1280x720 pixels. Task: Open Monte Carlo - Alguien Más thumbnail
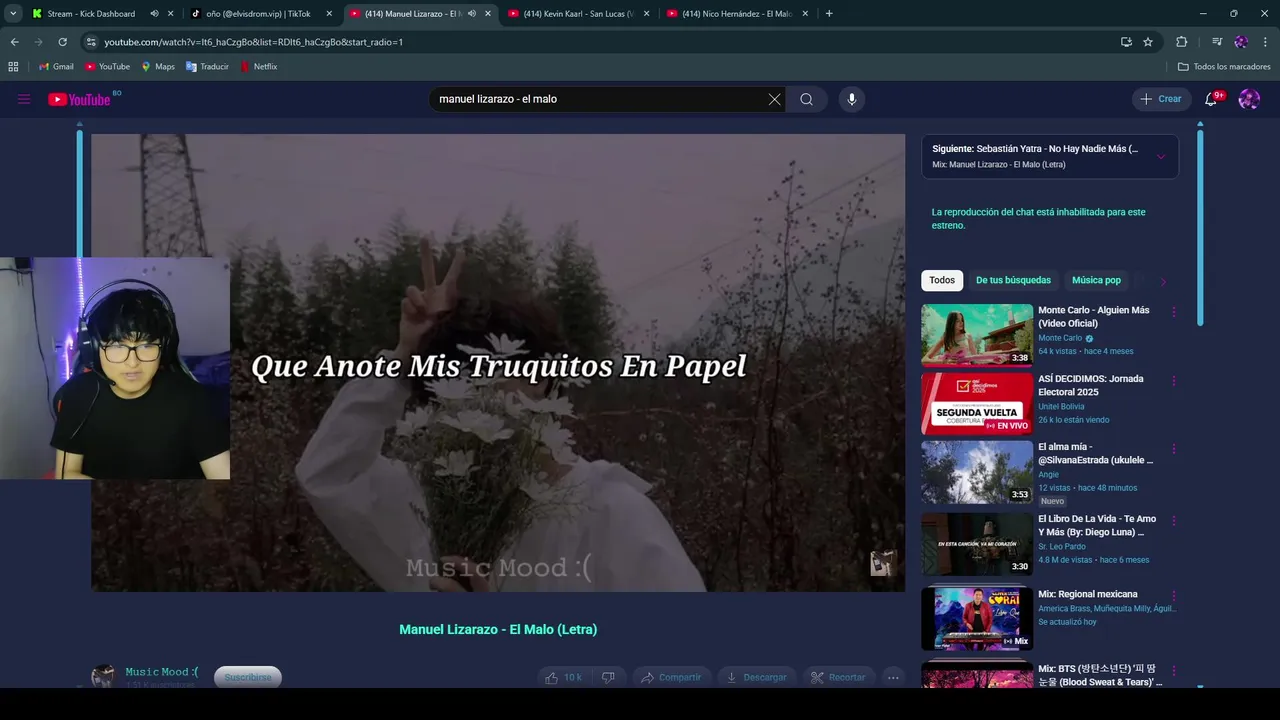(x=977, y=335)
